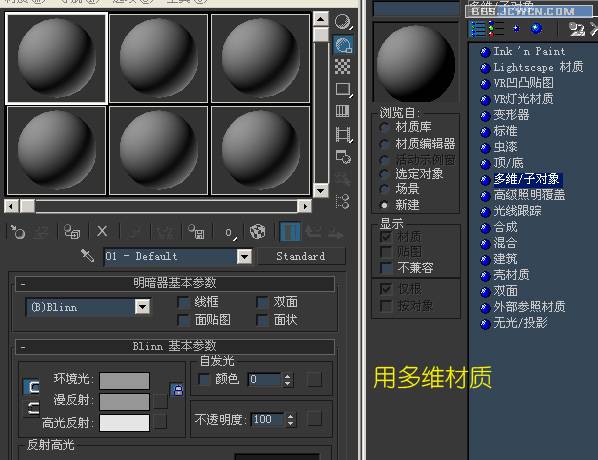
Task: Click self-illumination map slot button
Action: click(x=314, y=380)
